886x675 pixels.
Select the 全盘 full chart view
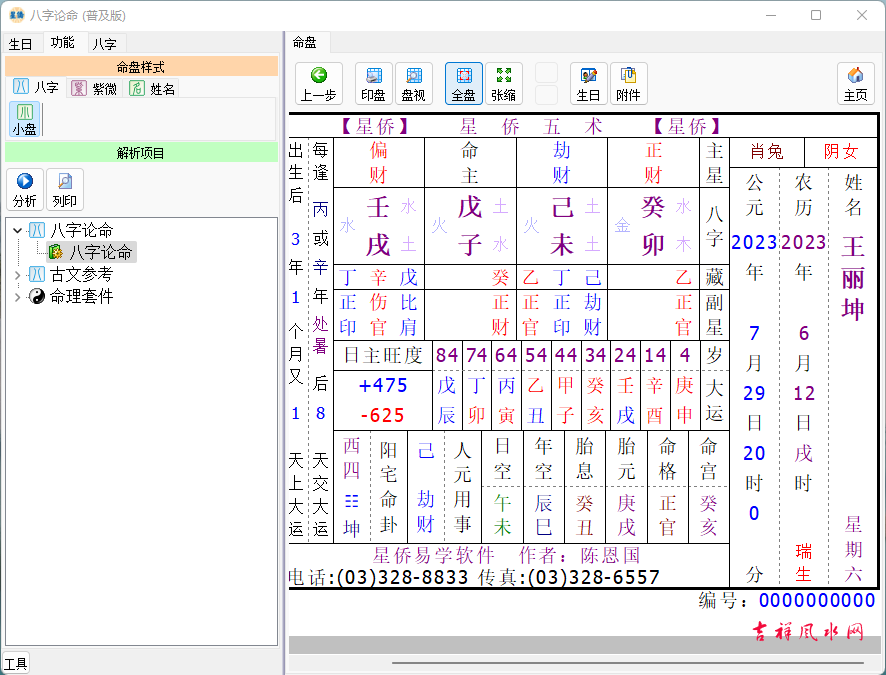pyautogui.click(x=463, y=84)
